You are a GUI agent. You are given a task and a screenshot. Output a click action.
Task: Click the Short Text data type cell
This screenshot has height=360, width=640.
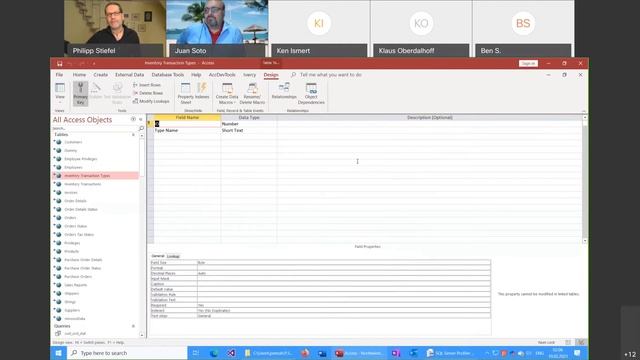tap(249, 130)
